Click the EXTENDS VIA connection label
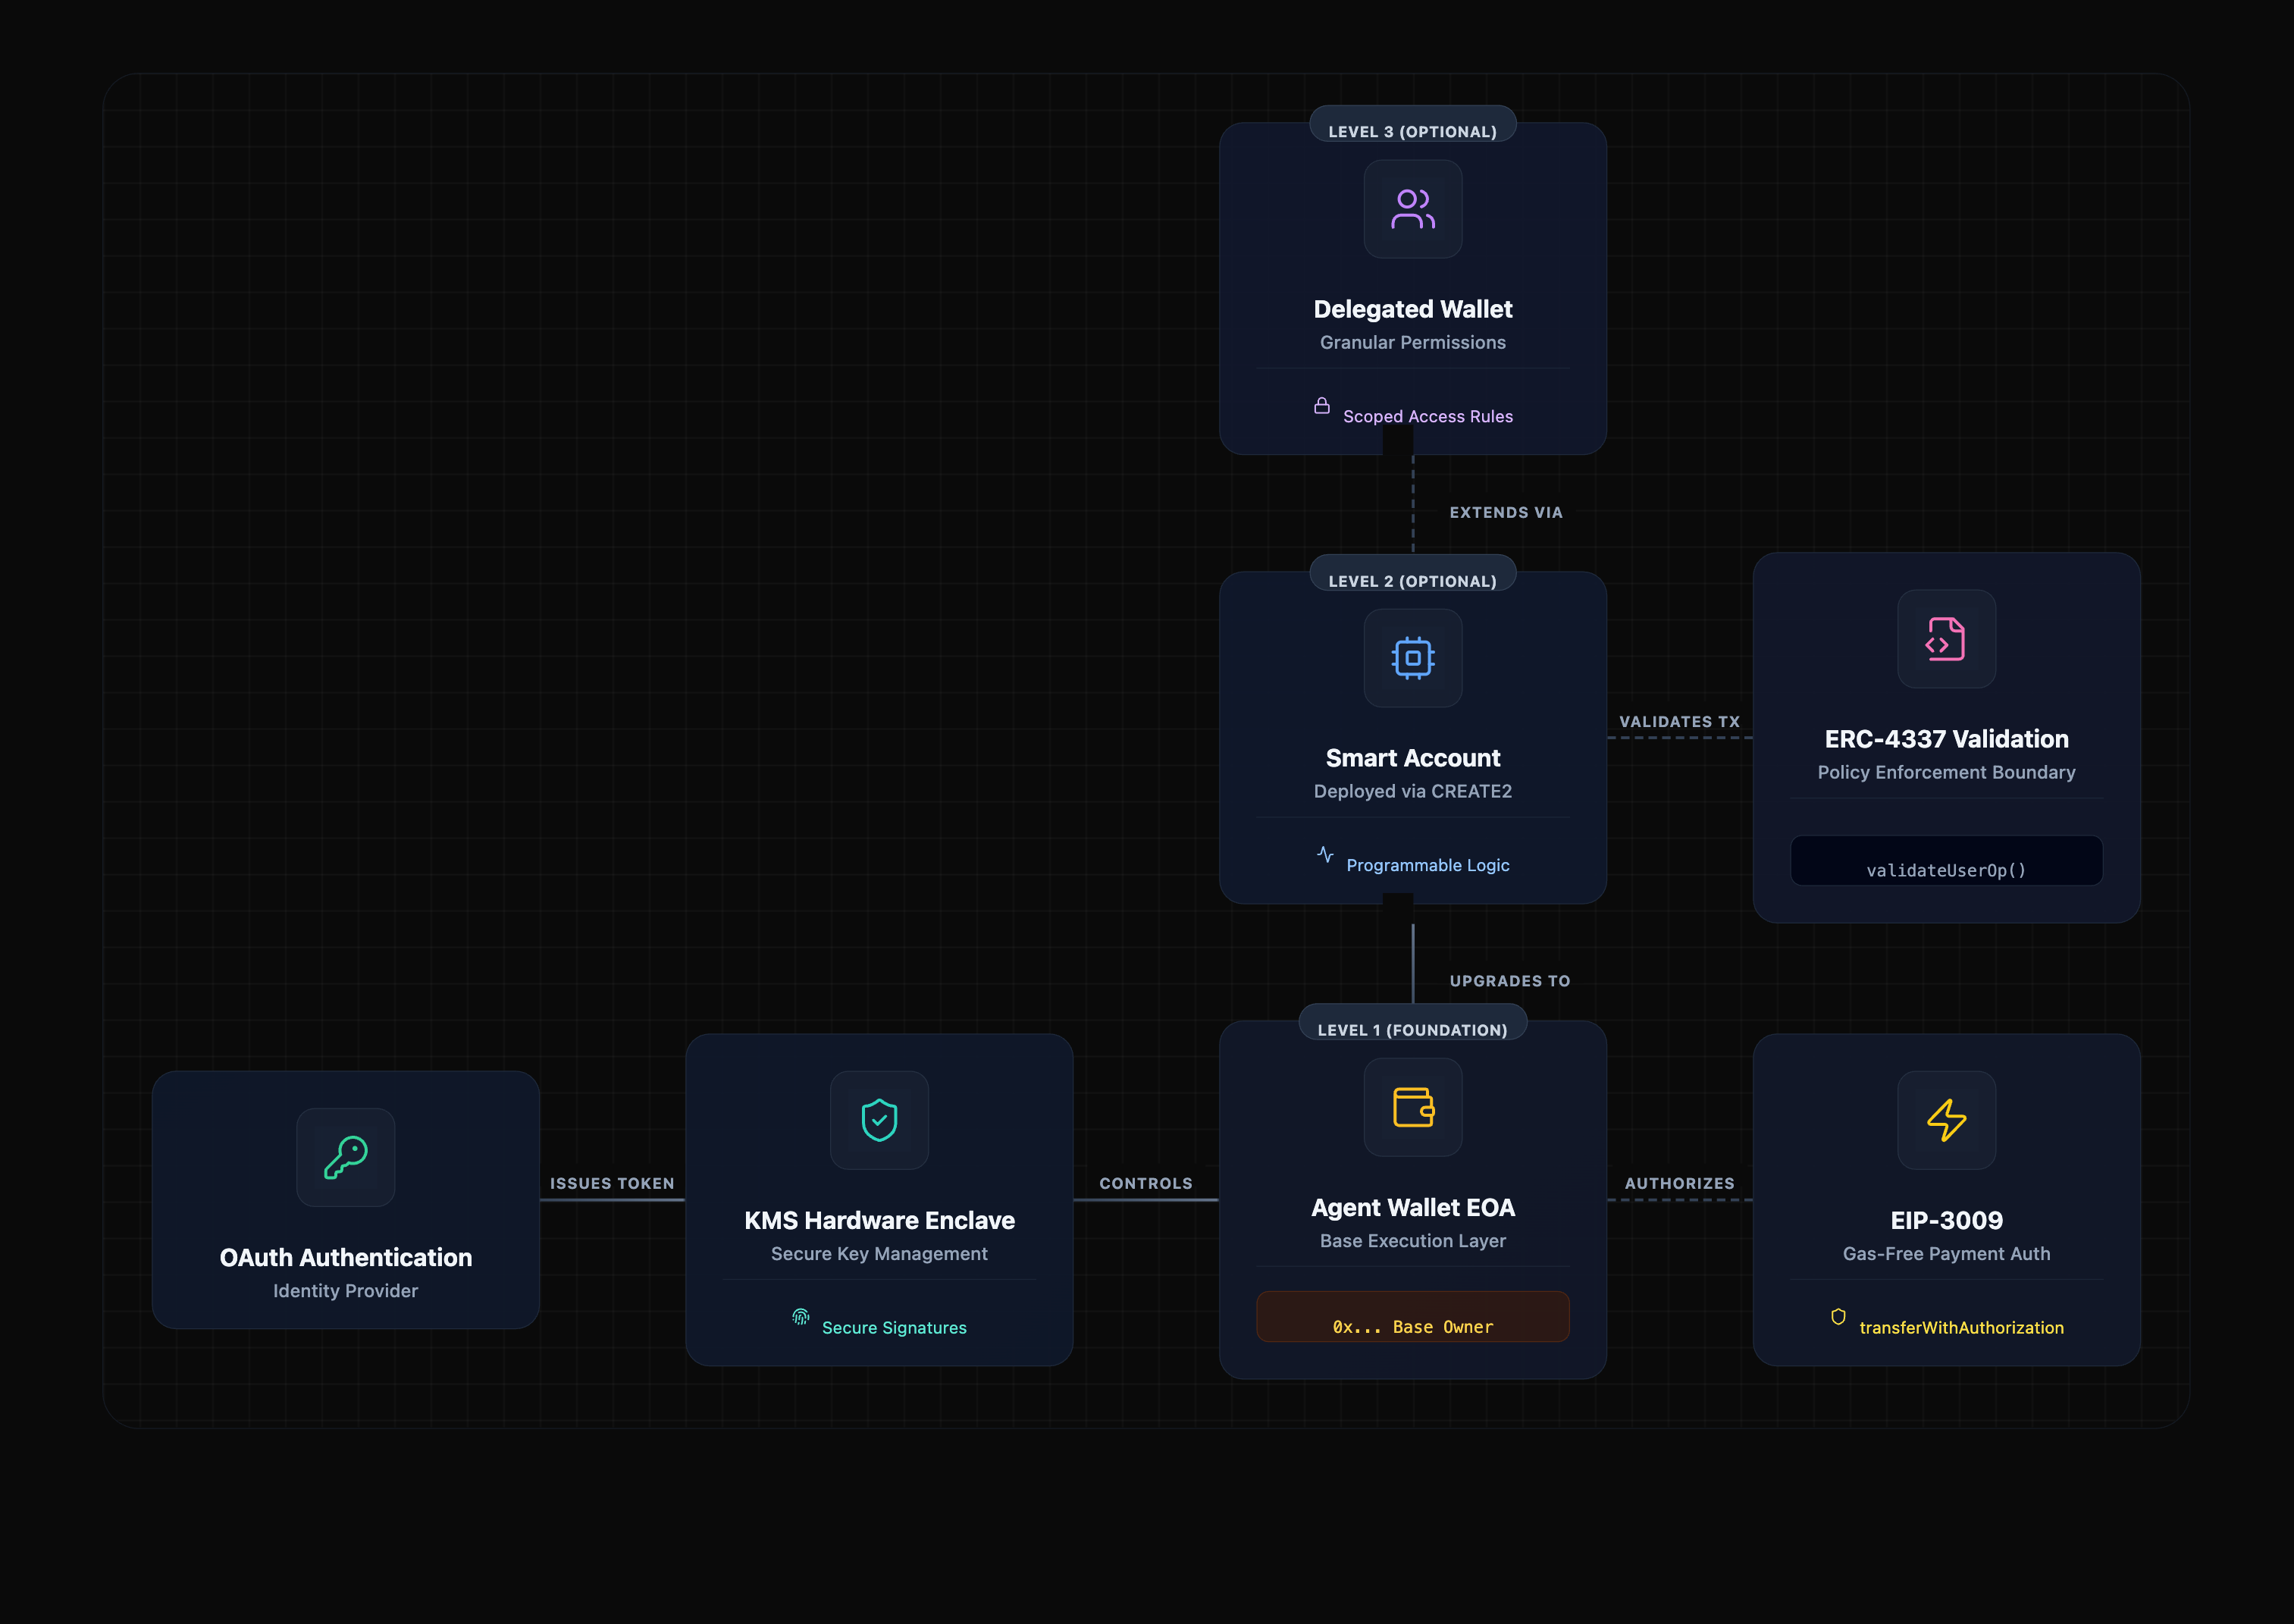This screenshot has width=2294, height=1624. click(1506, 512)
